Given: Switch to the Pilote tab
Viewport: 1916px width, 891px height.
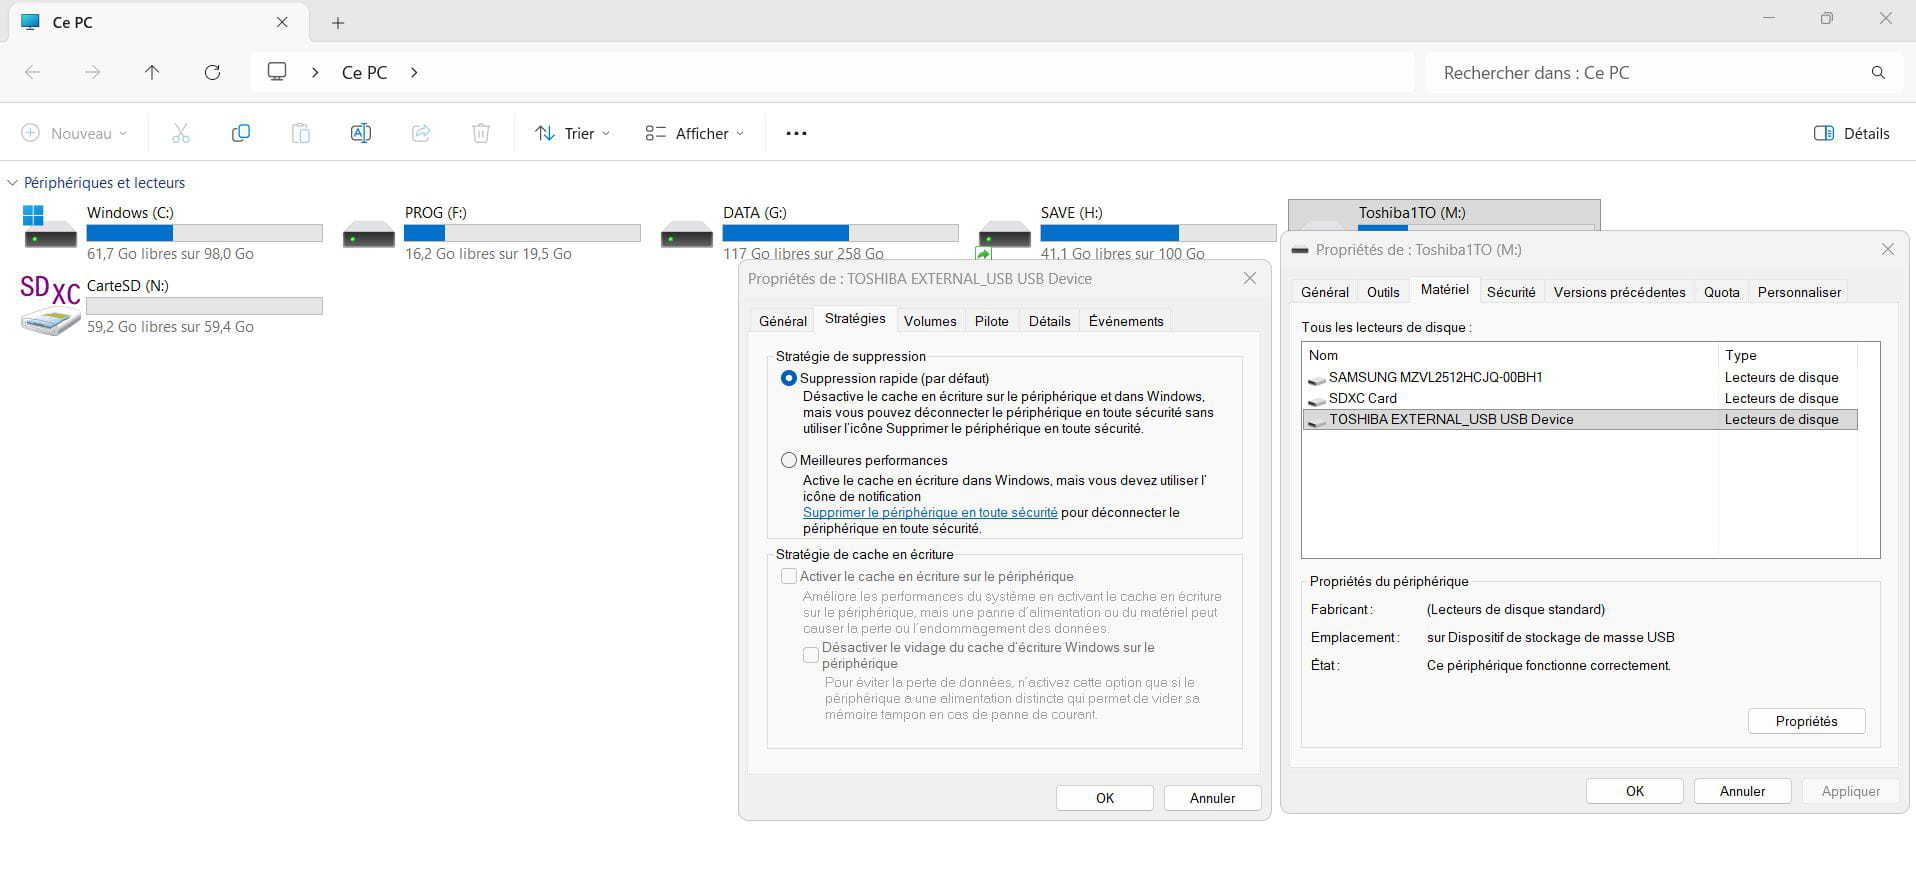Looking at the screenshot, I should (x=992, y=321).
